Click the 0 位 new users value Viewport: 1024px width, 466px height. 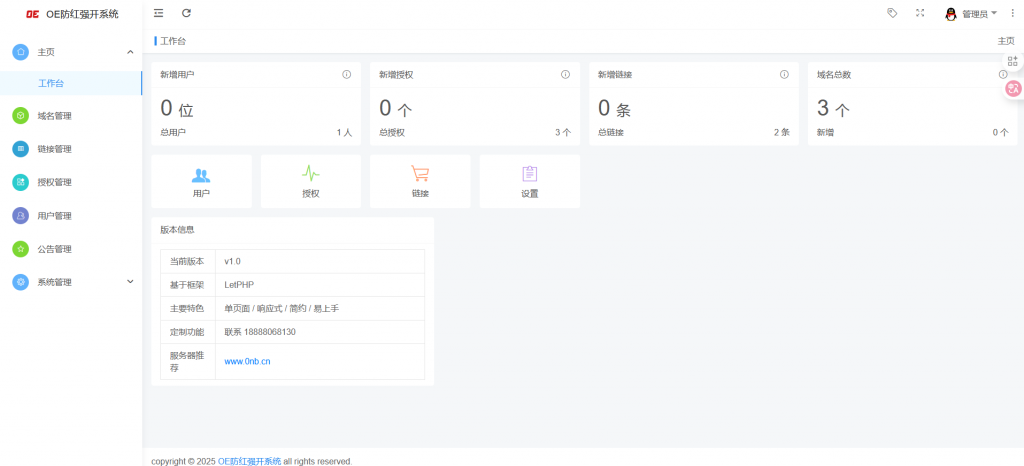177,108
